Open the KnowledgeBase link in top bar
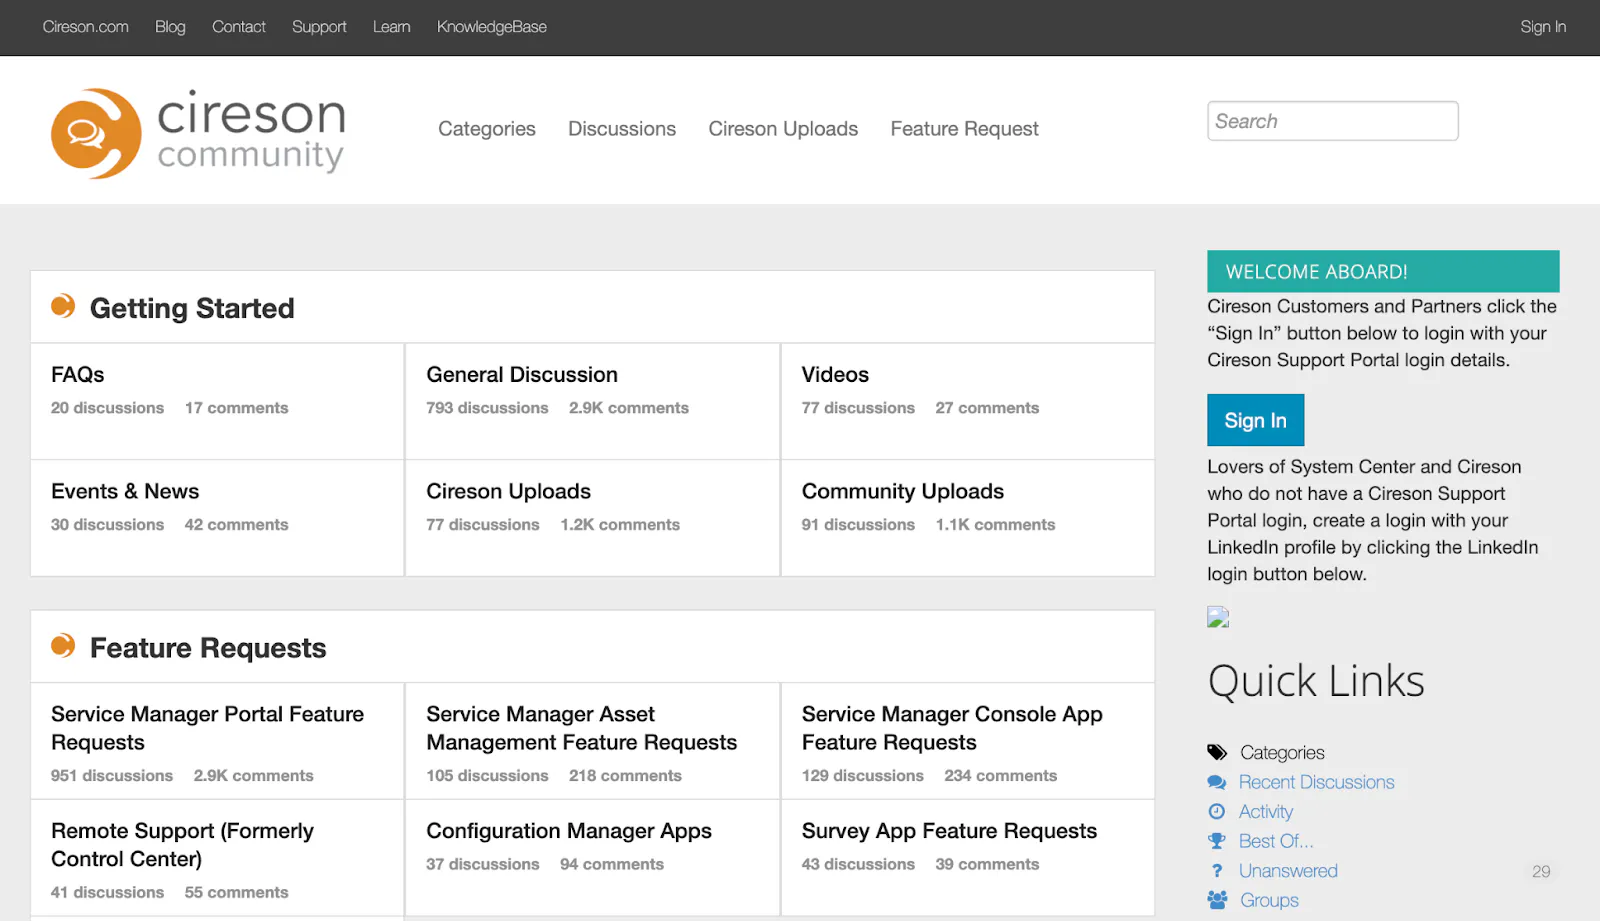This screenshot has height=921, width=1600. click(491, 27)
